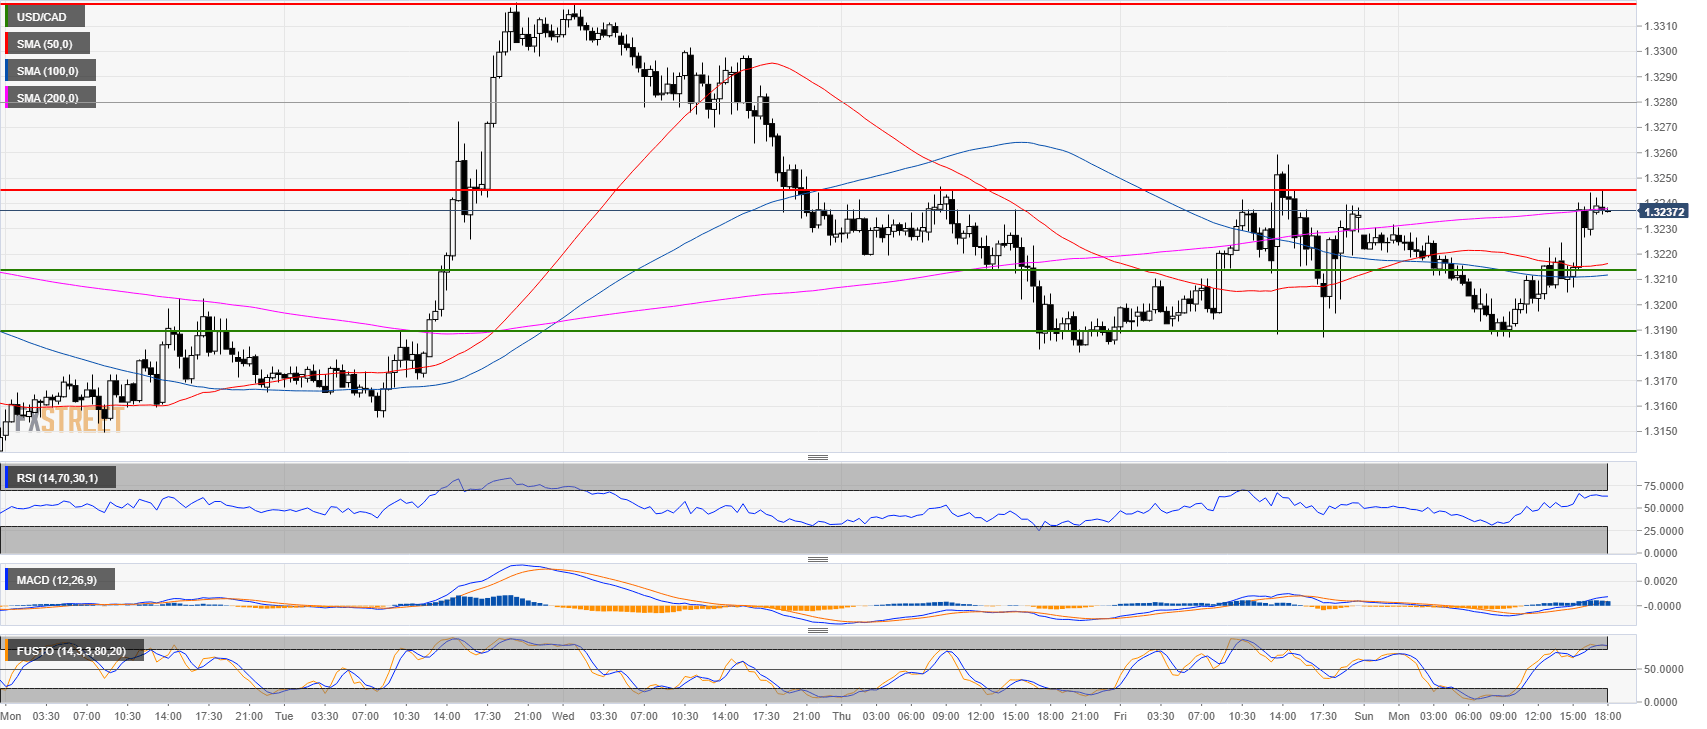Click the 'Wed' date marker on time axis

563,716
